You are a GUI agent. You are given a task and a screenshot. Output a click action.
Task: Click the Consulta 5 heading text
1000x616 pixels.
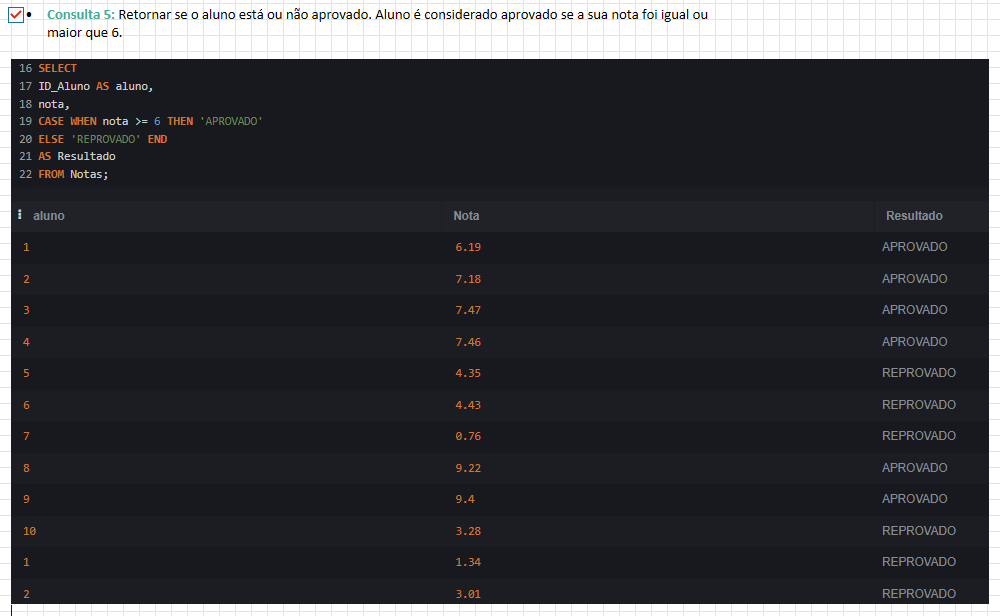pos(80,15)
